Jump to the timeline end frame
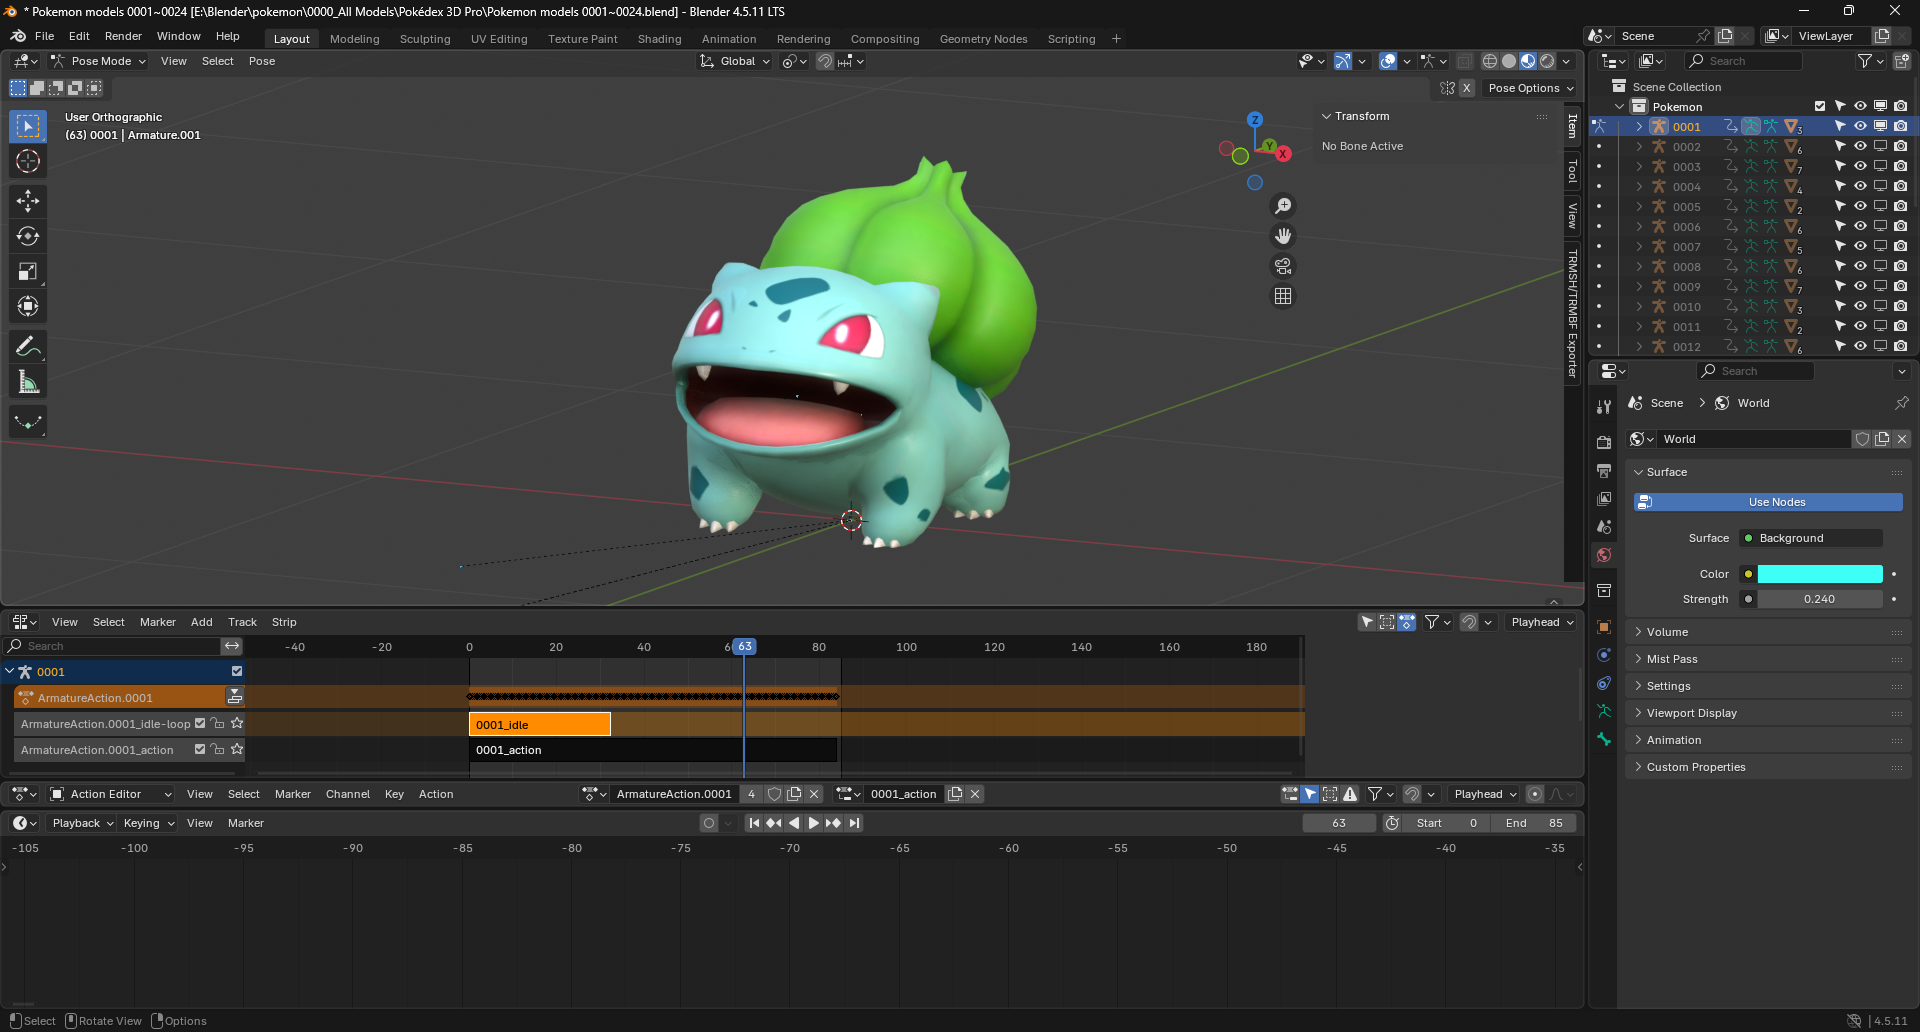Screen dimensions: 1920x1032 [x=854, y=823]
